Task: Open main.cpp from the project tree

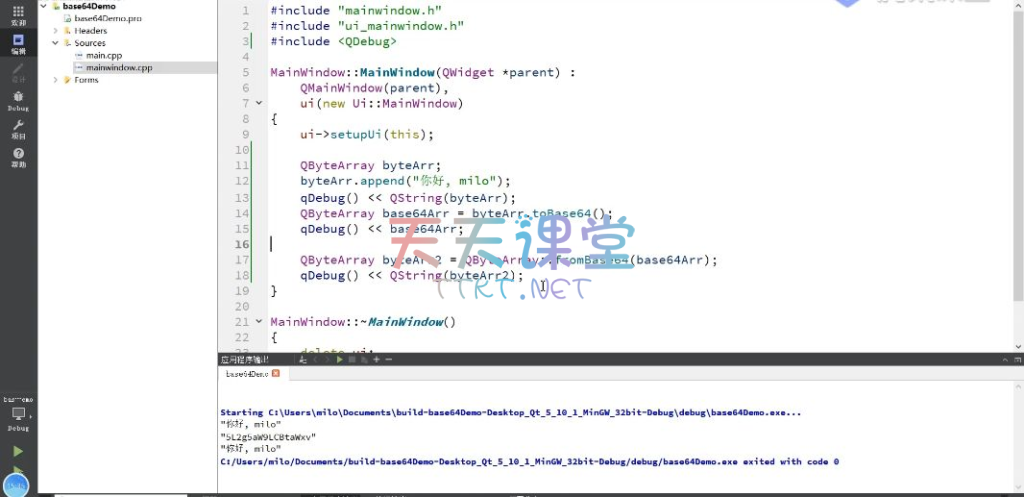Action: pos(103,55)
